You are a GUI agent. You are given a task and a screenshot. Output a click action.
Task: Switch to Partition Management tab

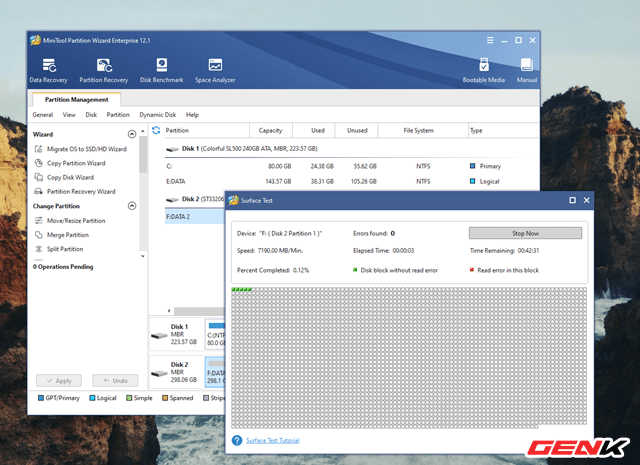(x=76, y=99)
